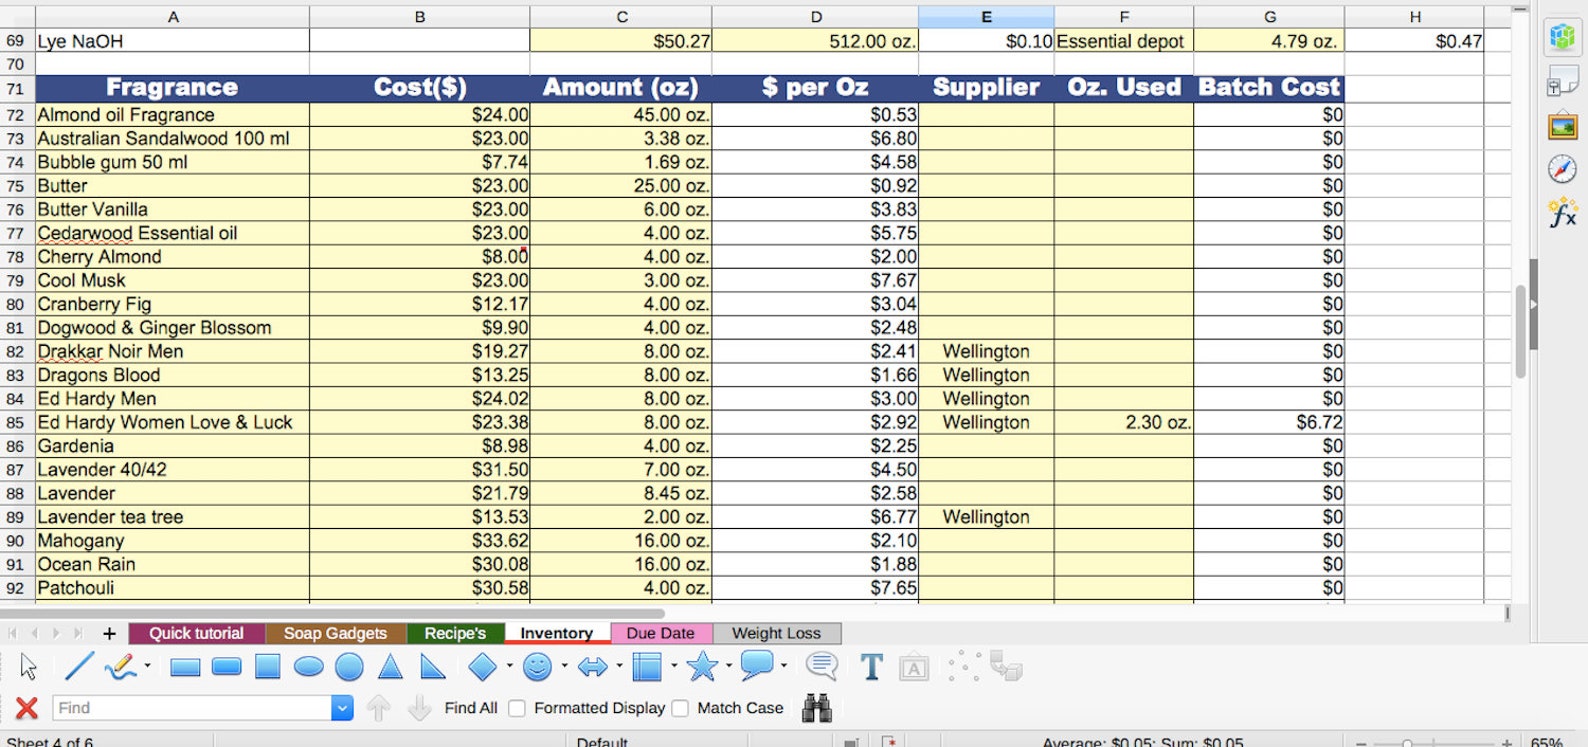This screenshot has height=747, width=1588.
Task: Insert a smiley Symbol Shape
Action: 538,666
